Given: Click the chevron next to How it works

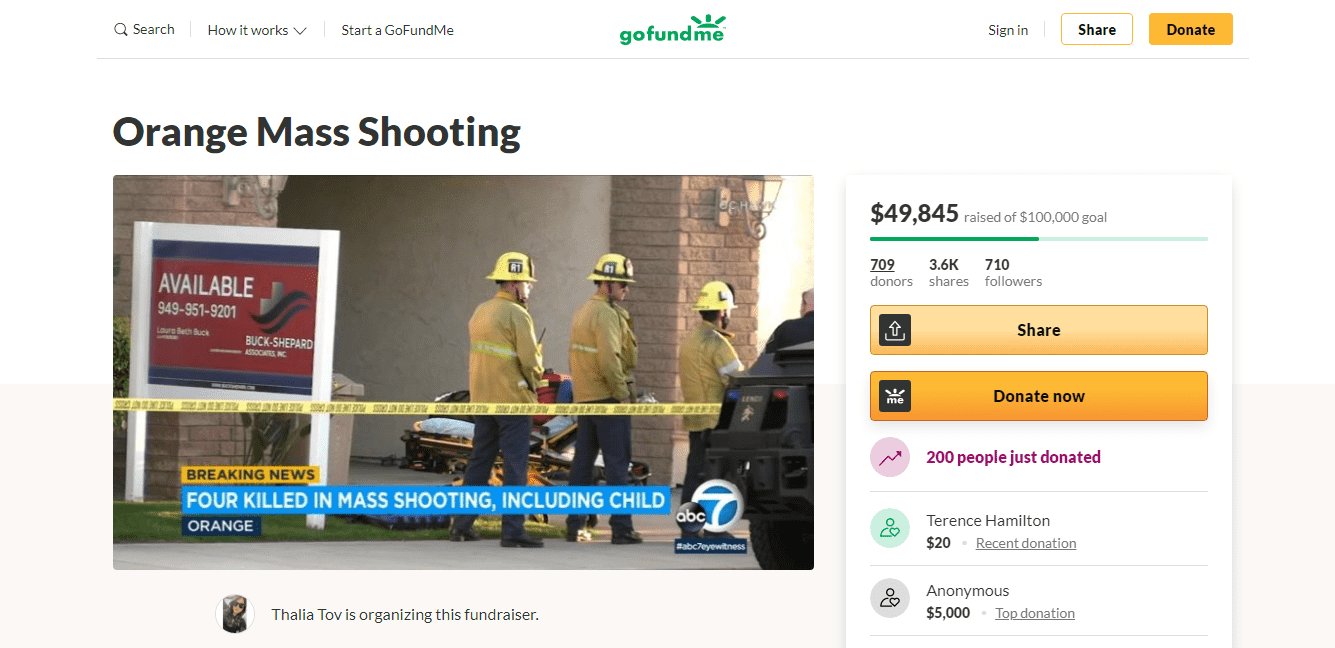Looking at the screenshot, I should (300, 31).
